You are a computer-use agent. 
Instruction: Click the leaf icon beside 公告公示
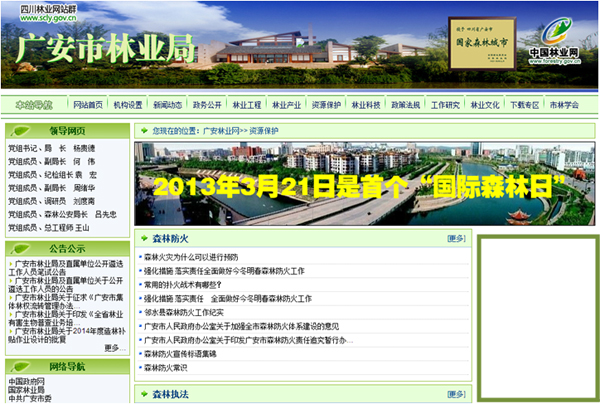(x=21, y=248)
